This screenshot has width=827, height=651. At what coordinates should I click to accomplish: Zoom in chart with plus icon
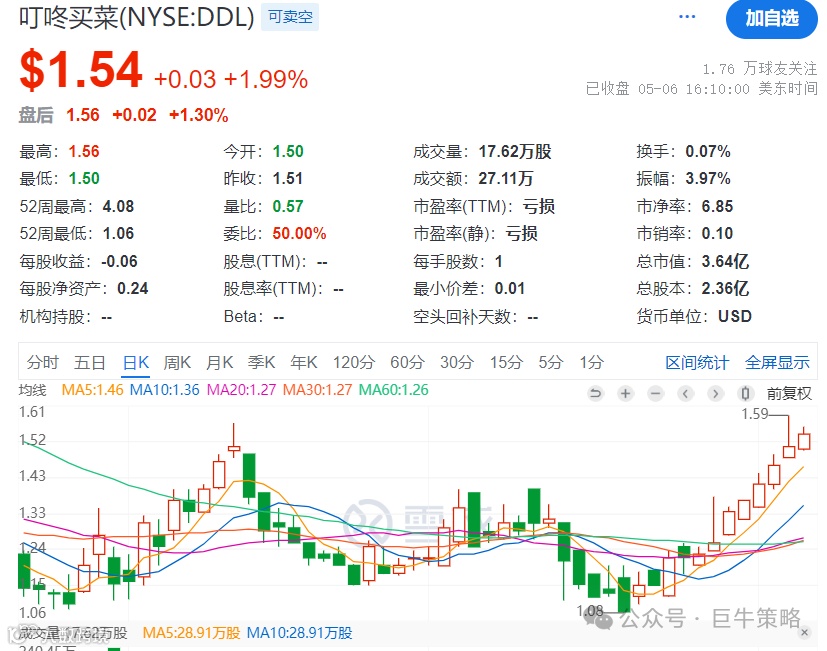(x=626, y=394)
